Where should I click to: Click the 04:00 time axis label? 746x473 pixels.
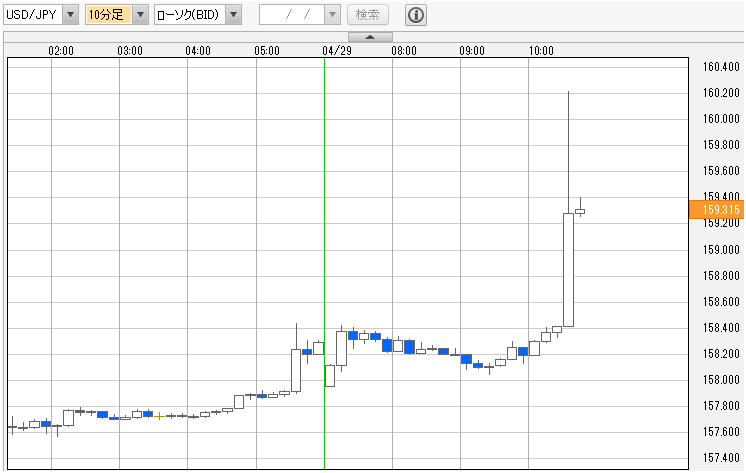tap(198, 50)
